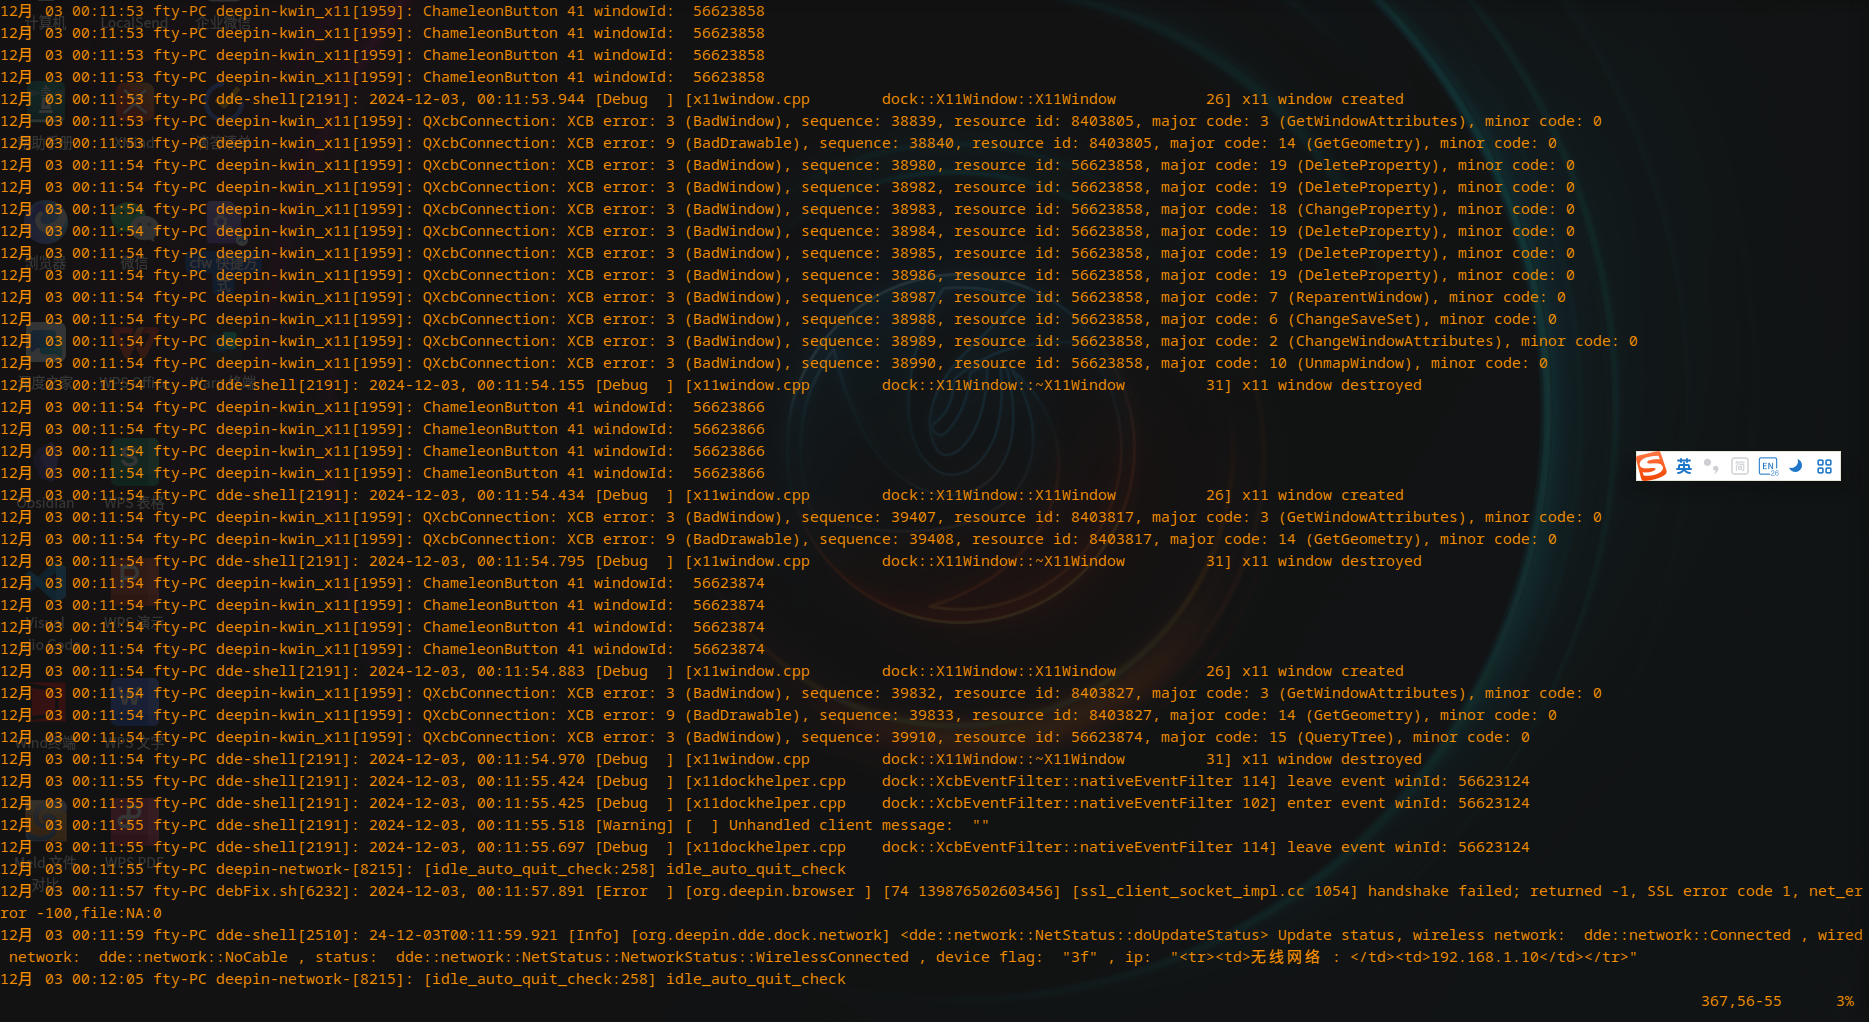Click the Sogou input method logo
Screen dimensions: 1869x1022
click(x=1652, y=466)
